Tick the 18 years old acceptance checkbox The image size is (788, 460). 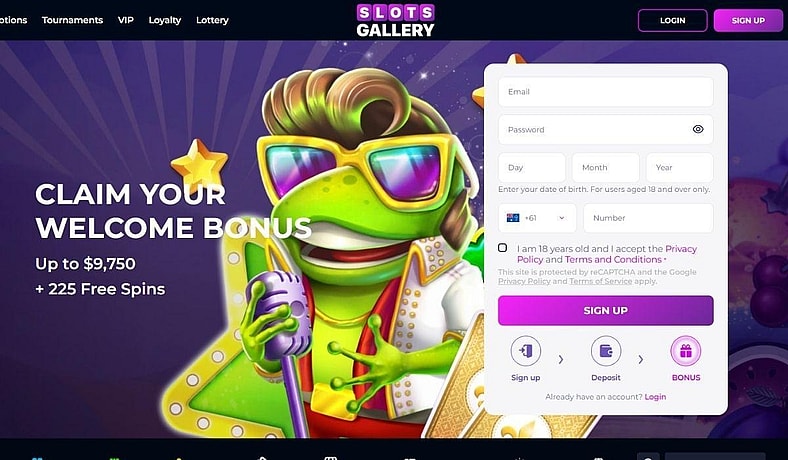point(503,248)
